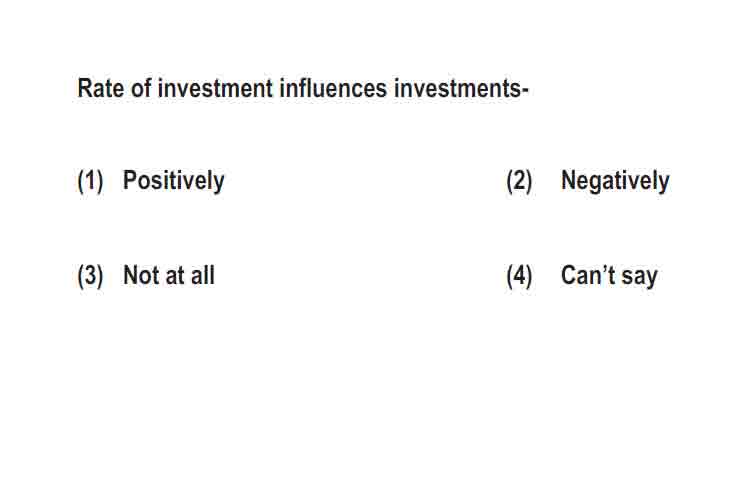Screen dimensions: 750x500
Task: Click the trailing hyphen after investments
Action: [526, 90]
